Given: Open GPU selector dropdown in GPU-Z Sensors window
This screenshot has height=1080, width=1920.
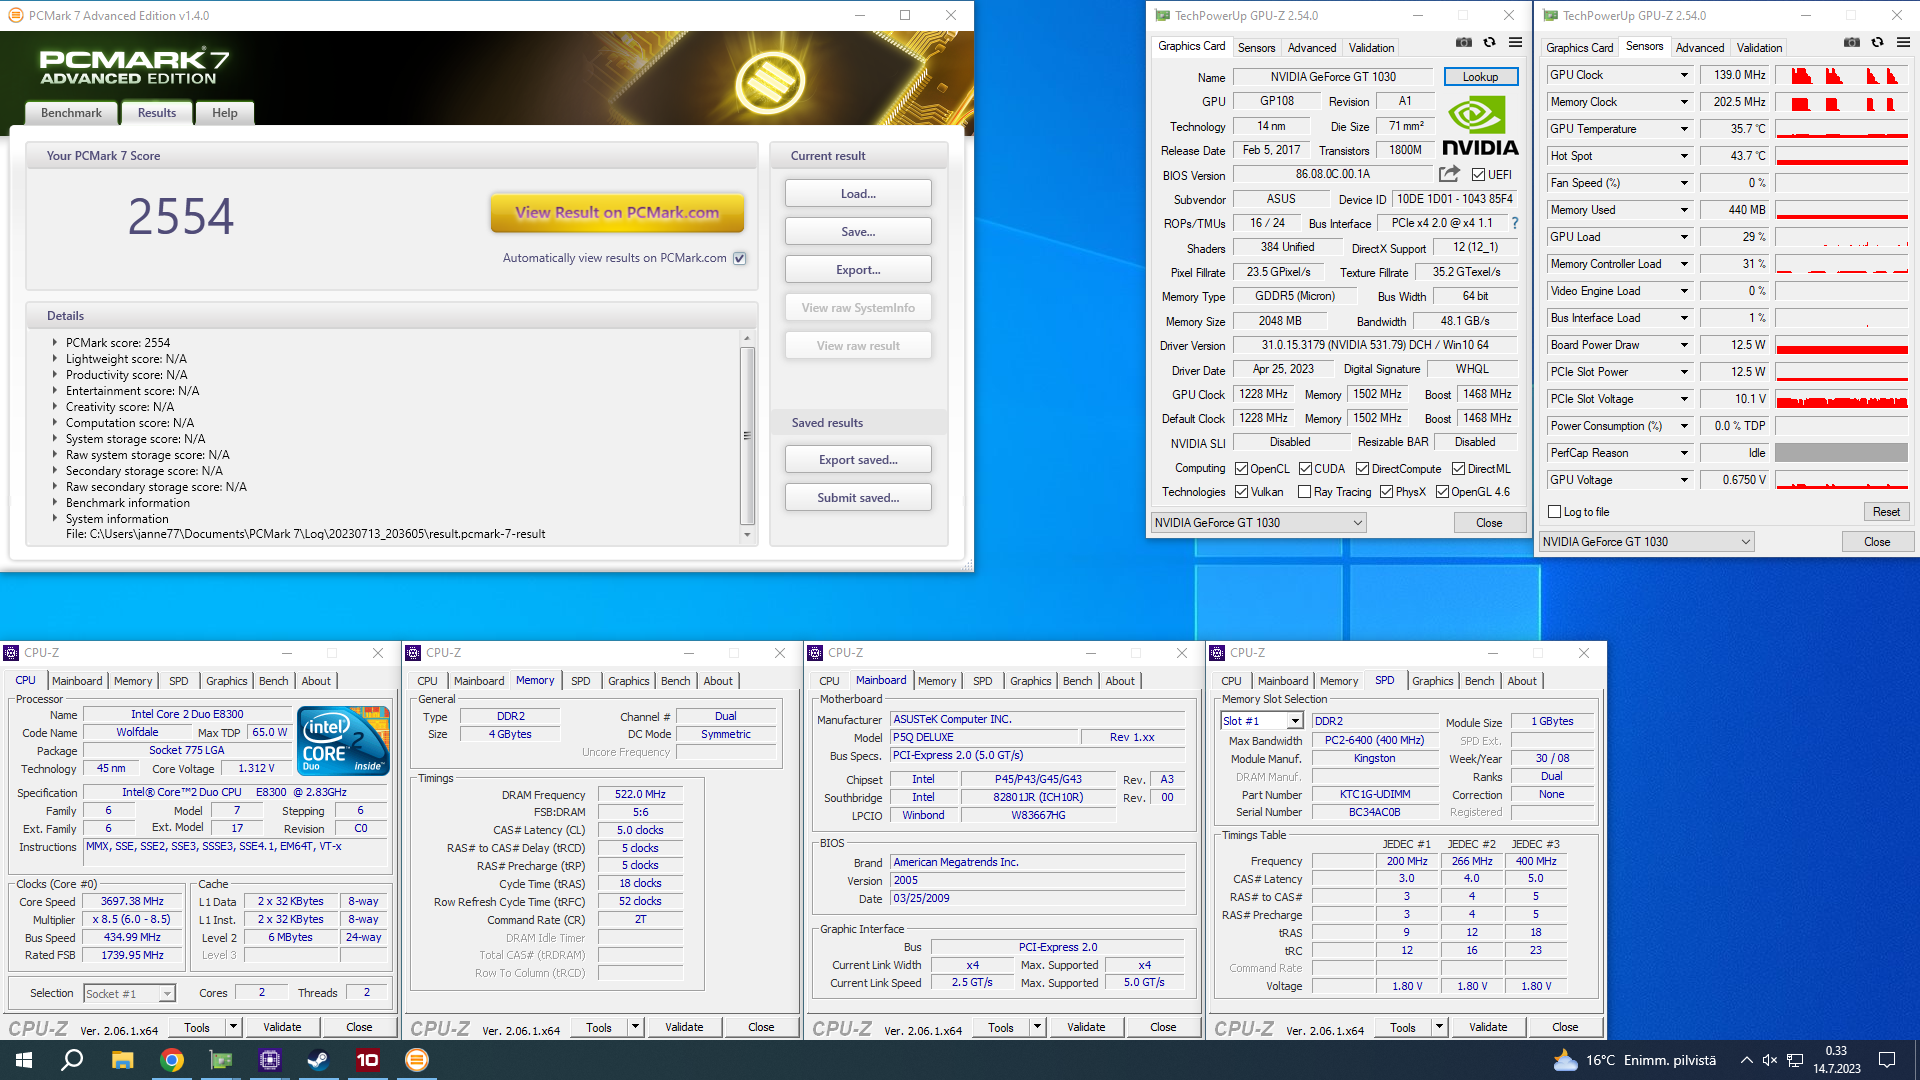Looking at the screenshot, I should click(x=1646, y=542).
